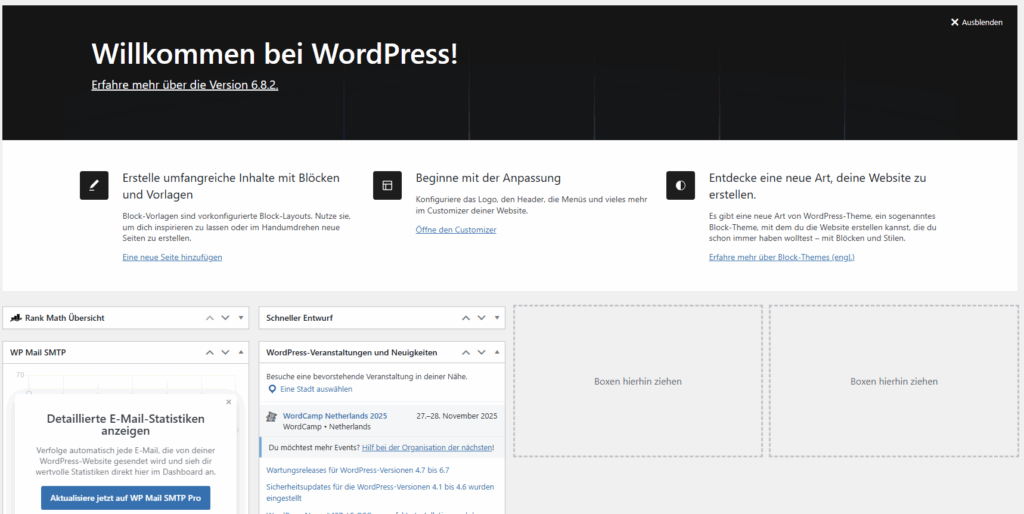1024x514 pixels.
Task: Open Wartungsreleases für WordPress-Versionen 4.7 bis 6.7
Action: 358,470
